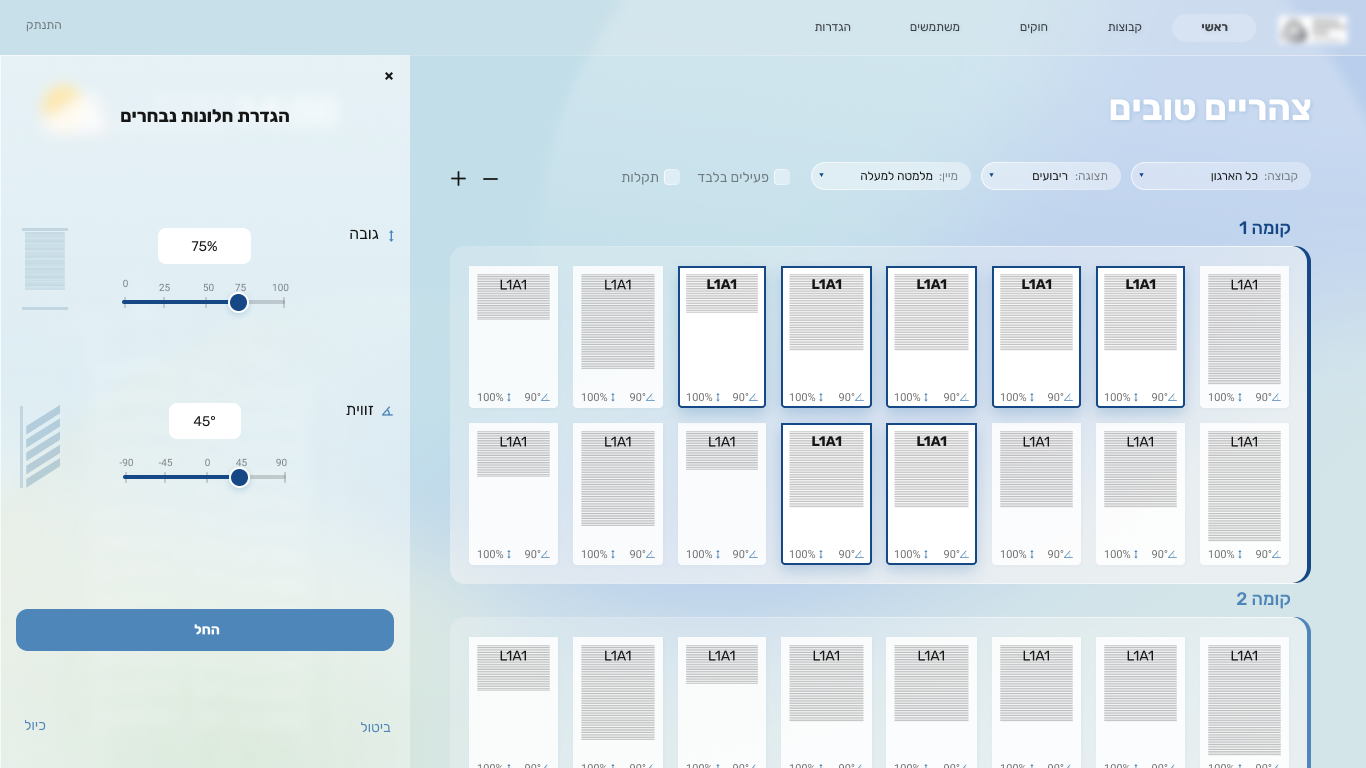This screenshot has width=1366, height=768.
Task: Switch to the קבוצות navigation tab
Action: pos(1125,27)
